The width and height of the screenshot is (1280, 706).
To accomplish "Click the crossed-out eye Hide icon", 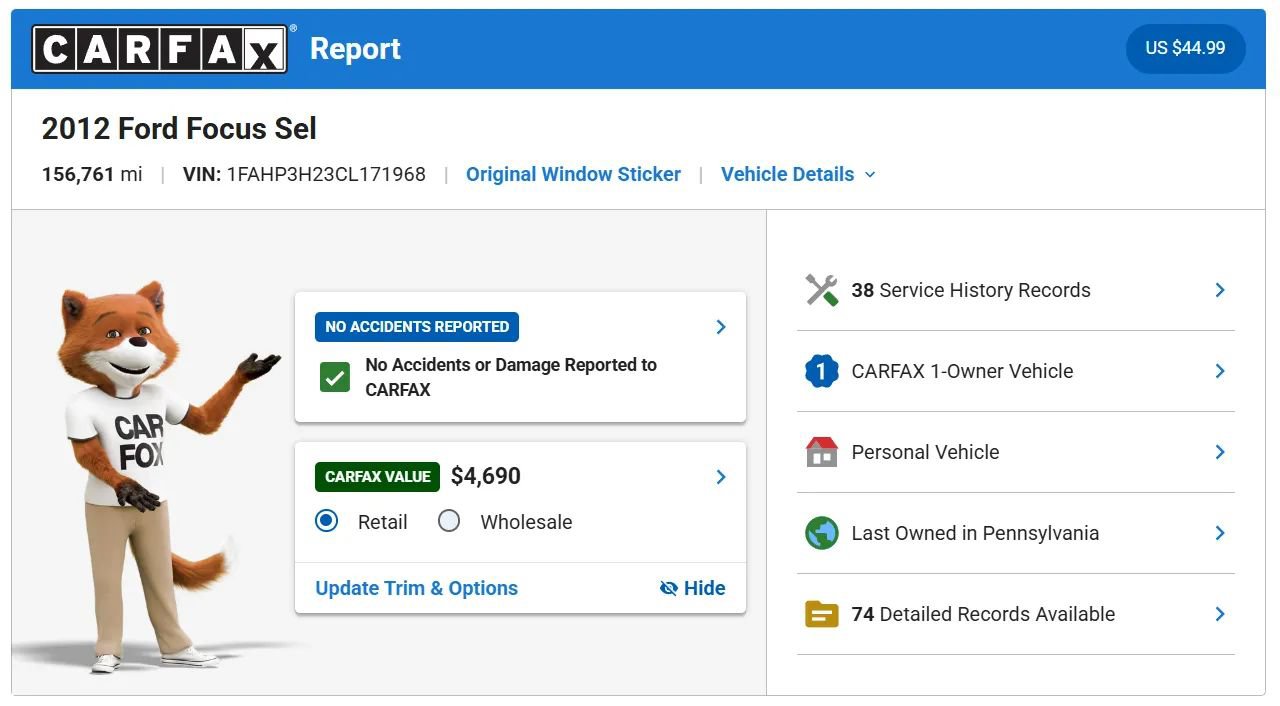I will click(x=669, y=588).
